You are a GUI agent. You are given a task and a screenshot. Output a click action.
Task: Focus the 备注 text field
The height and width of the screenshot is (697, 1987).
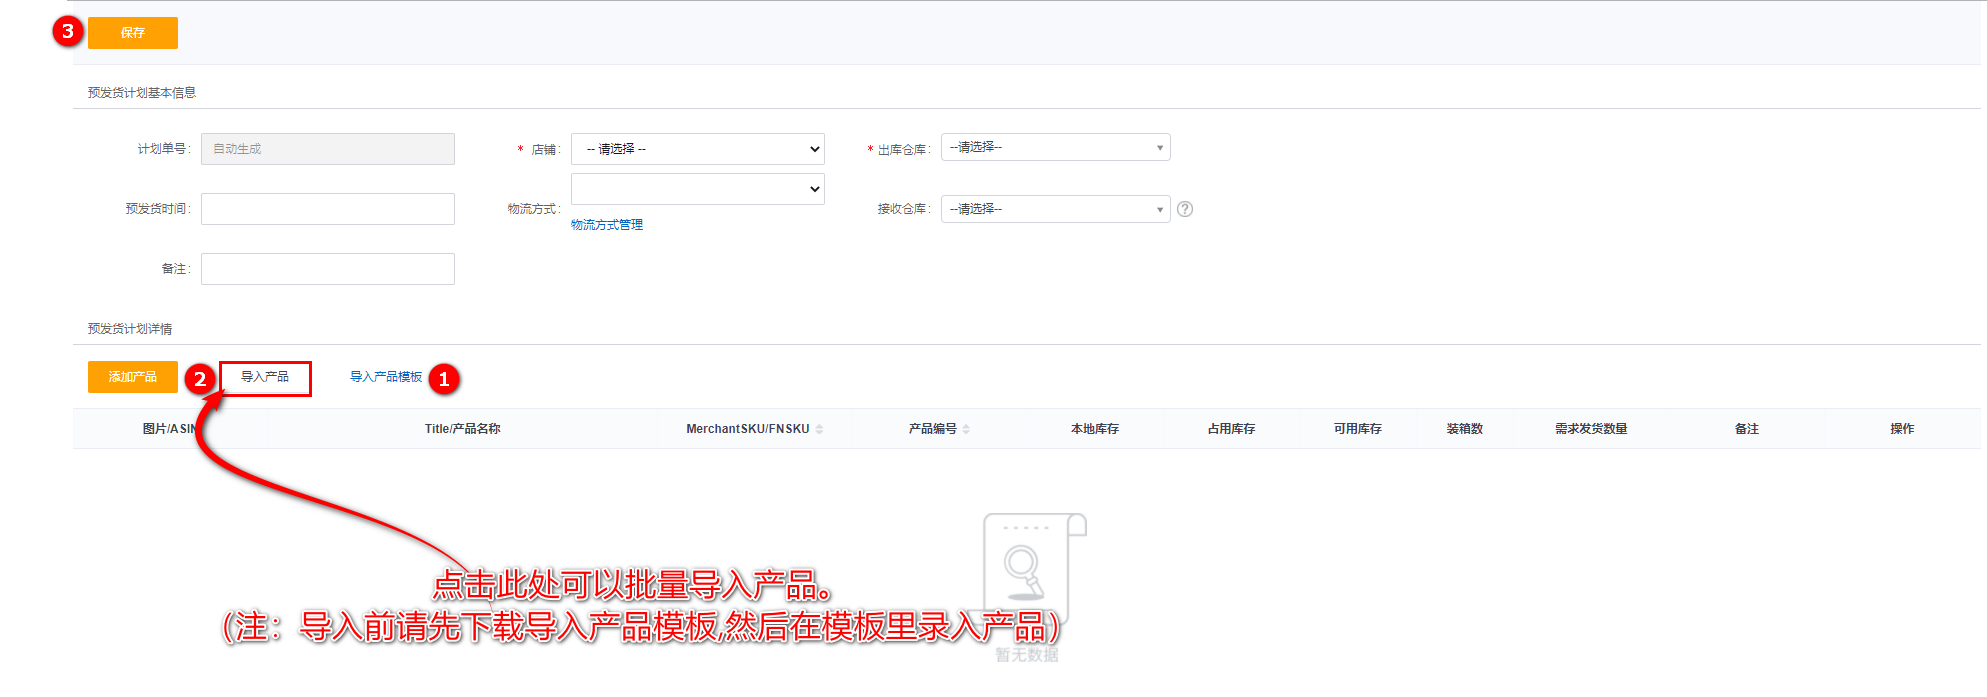coord(328,269)
